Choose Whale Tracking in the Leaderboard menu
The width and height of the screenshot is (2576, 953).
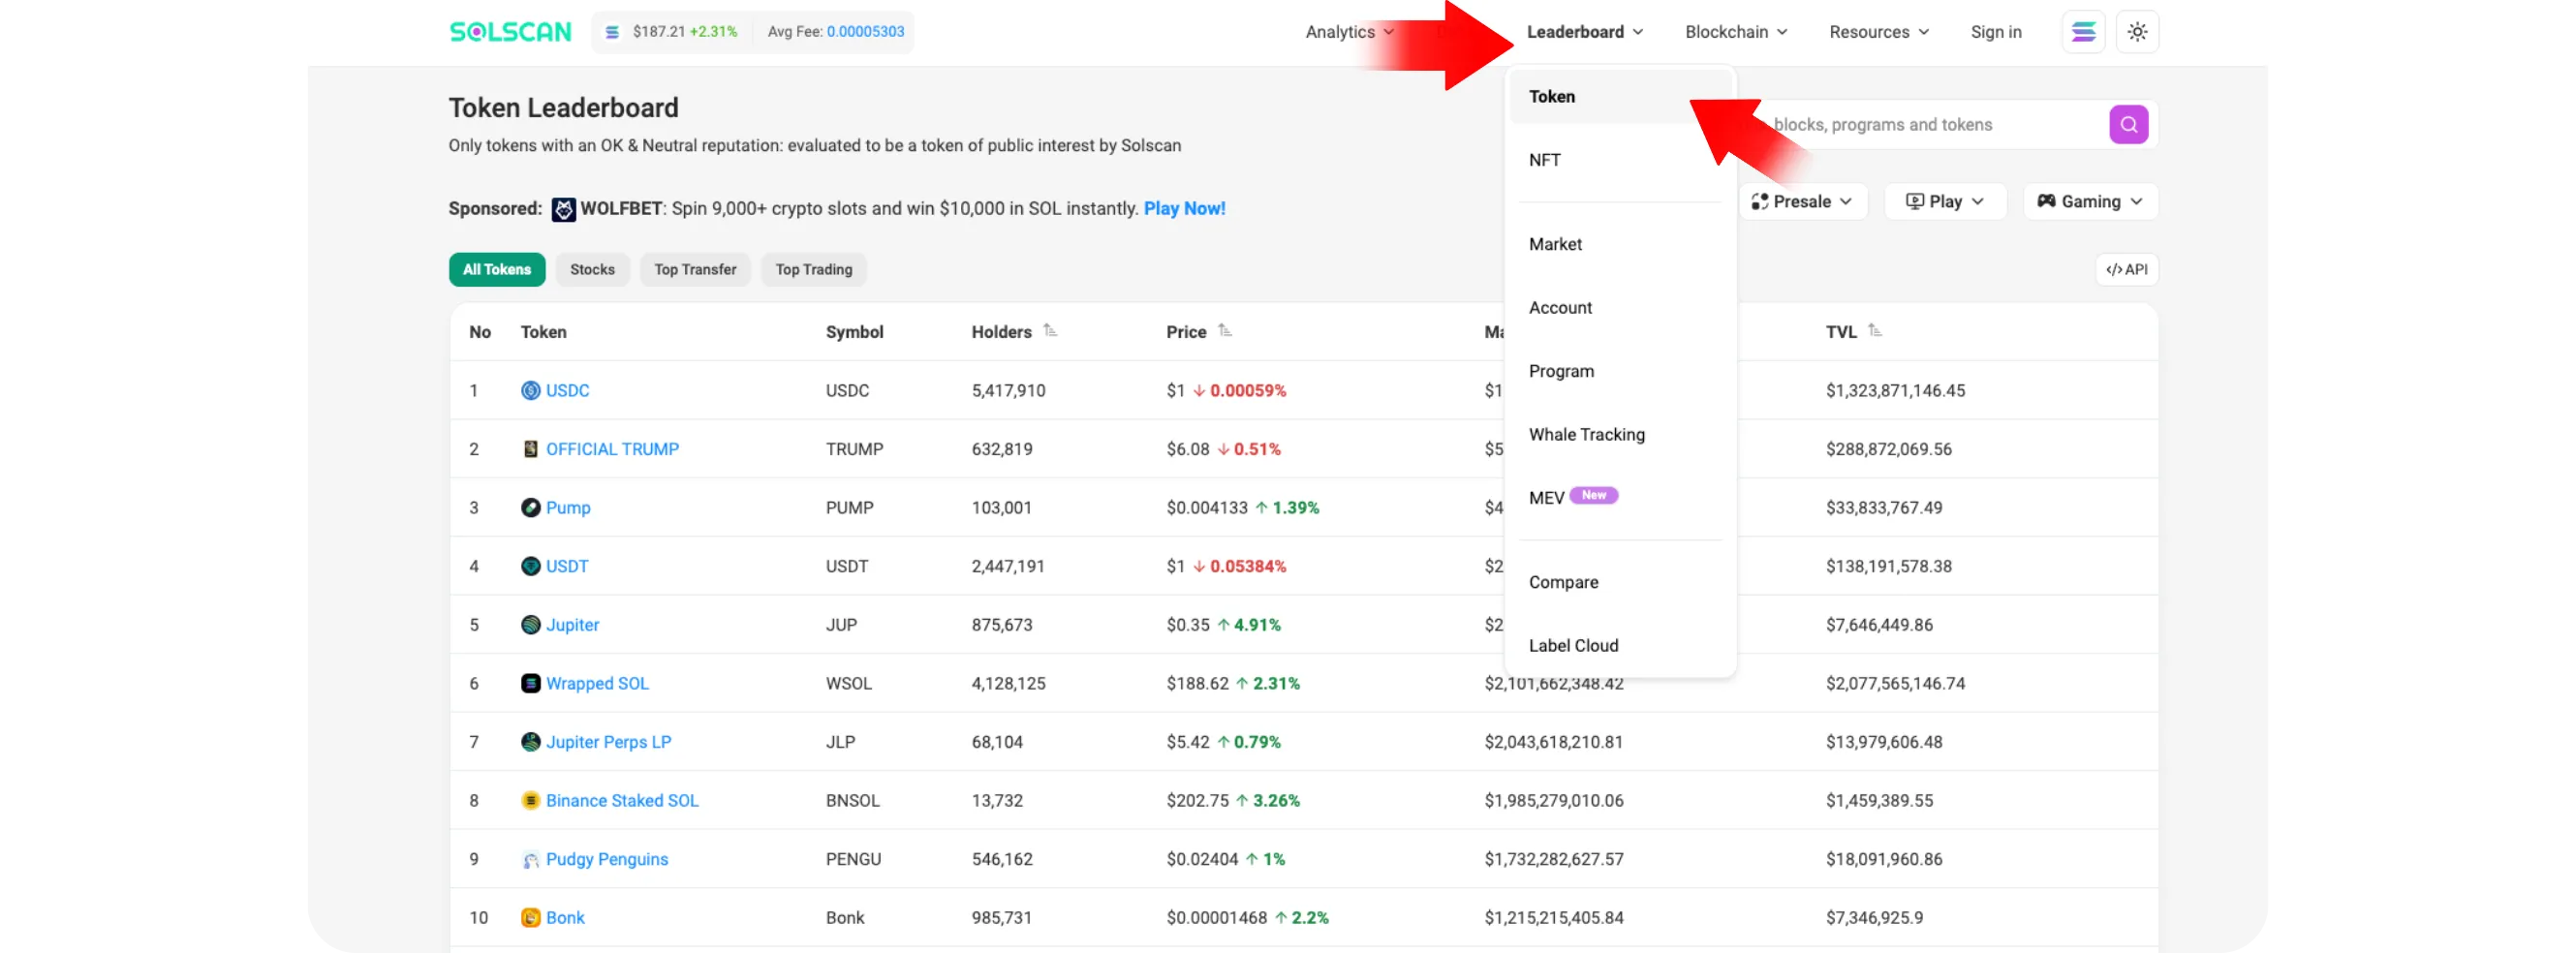[x=1586, y=435]
